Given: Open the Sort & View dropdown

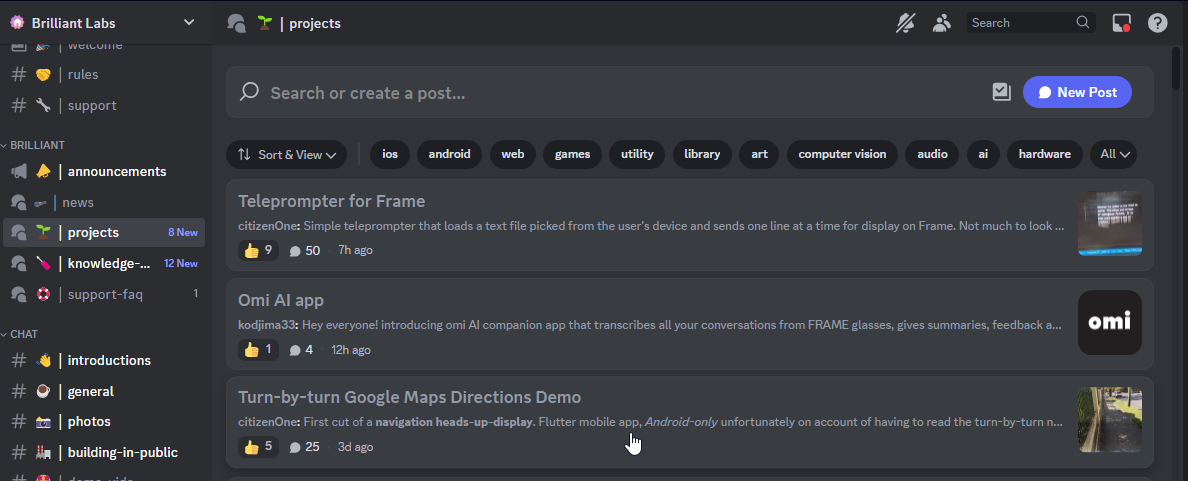Looking at the screenshot, I should [286, 155].
